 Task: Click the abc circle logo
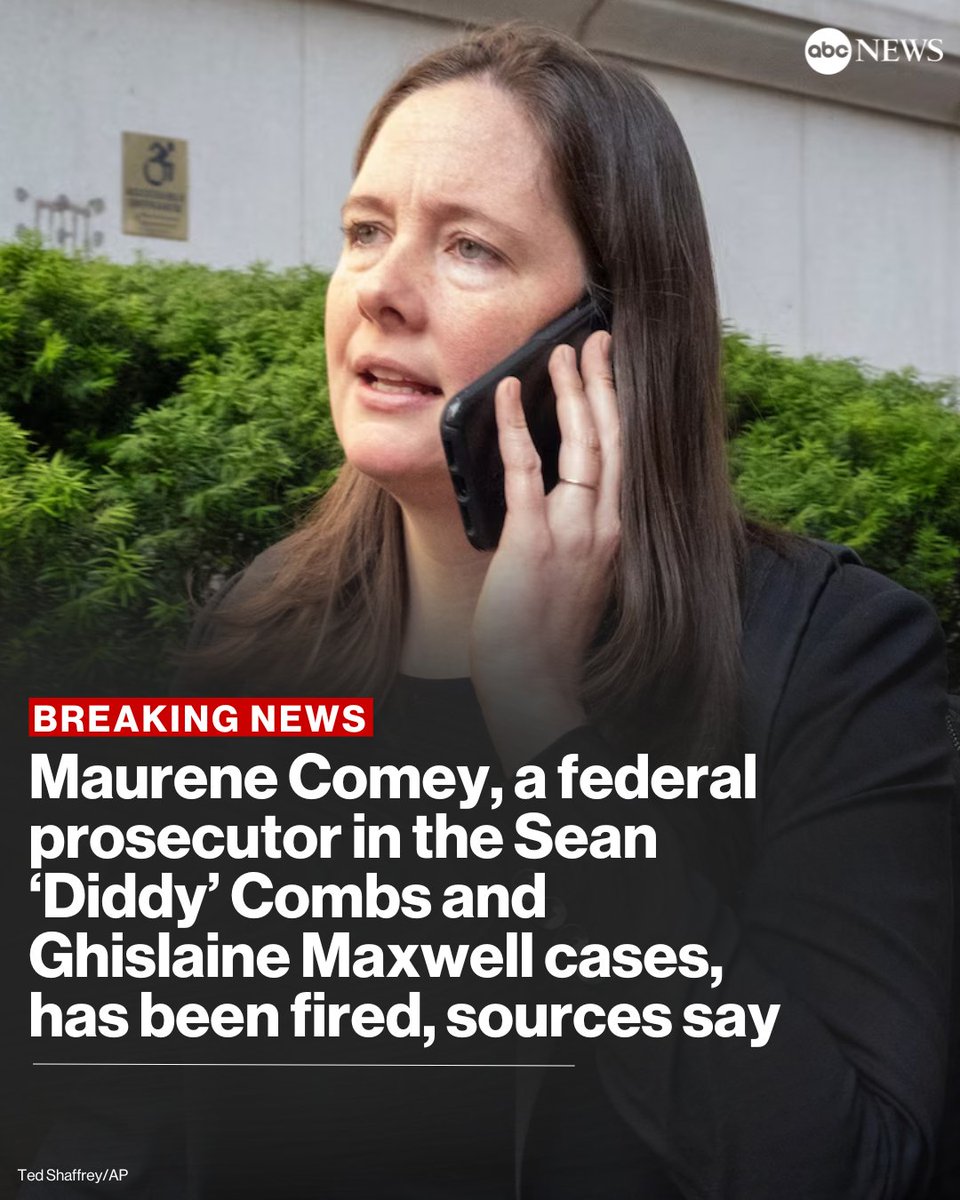(x=827, y=50)
